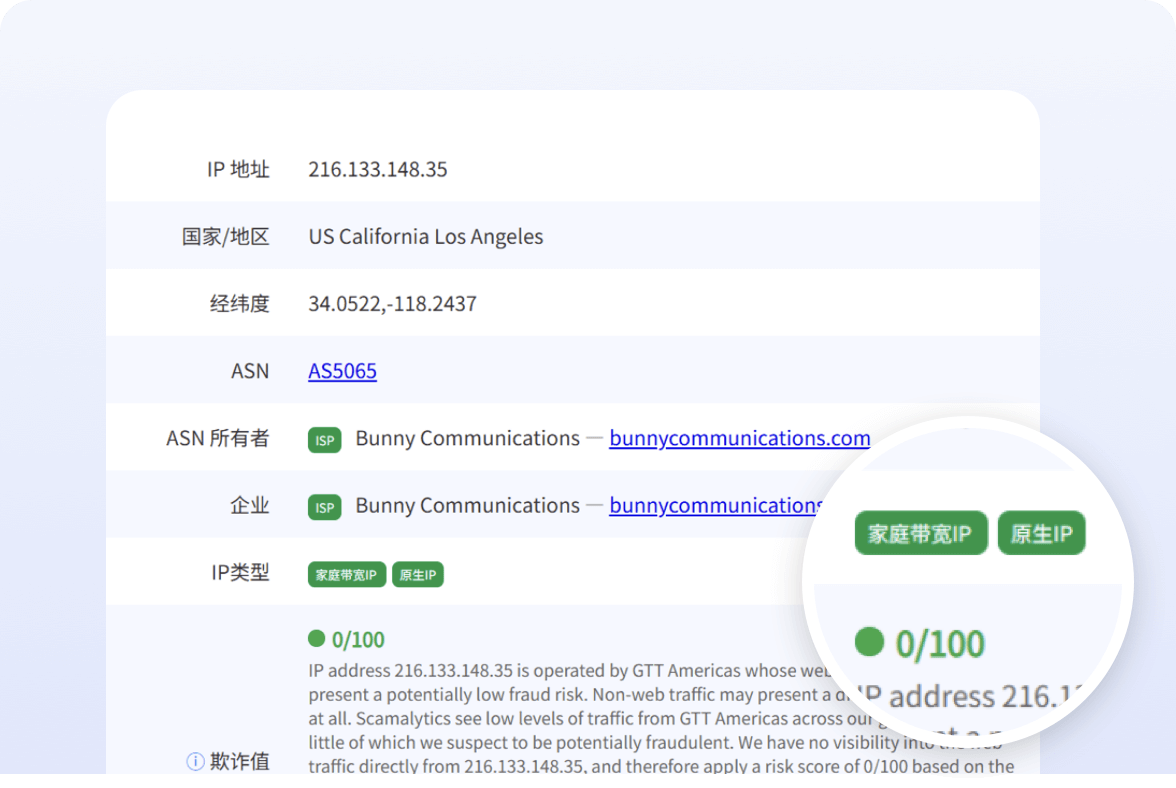Open bunnycommunications.com link in ASN 所有者 row
Screen dimensions: 1176x788
(739, 438)
